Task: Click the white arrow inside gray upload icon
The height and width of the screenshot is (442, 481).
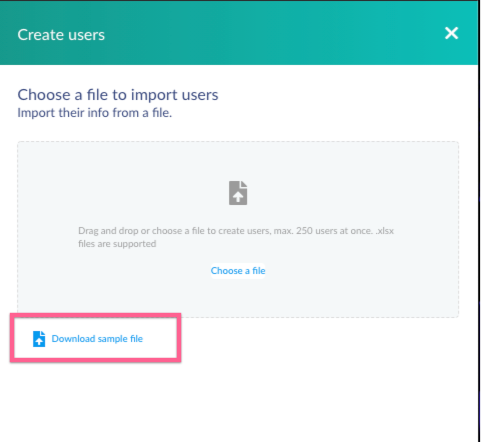Action: pos(238,197)
